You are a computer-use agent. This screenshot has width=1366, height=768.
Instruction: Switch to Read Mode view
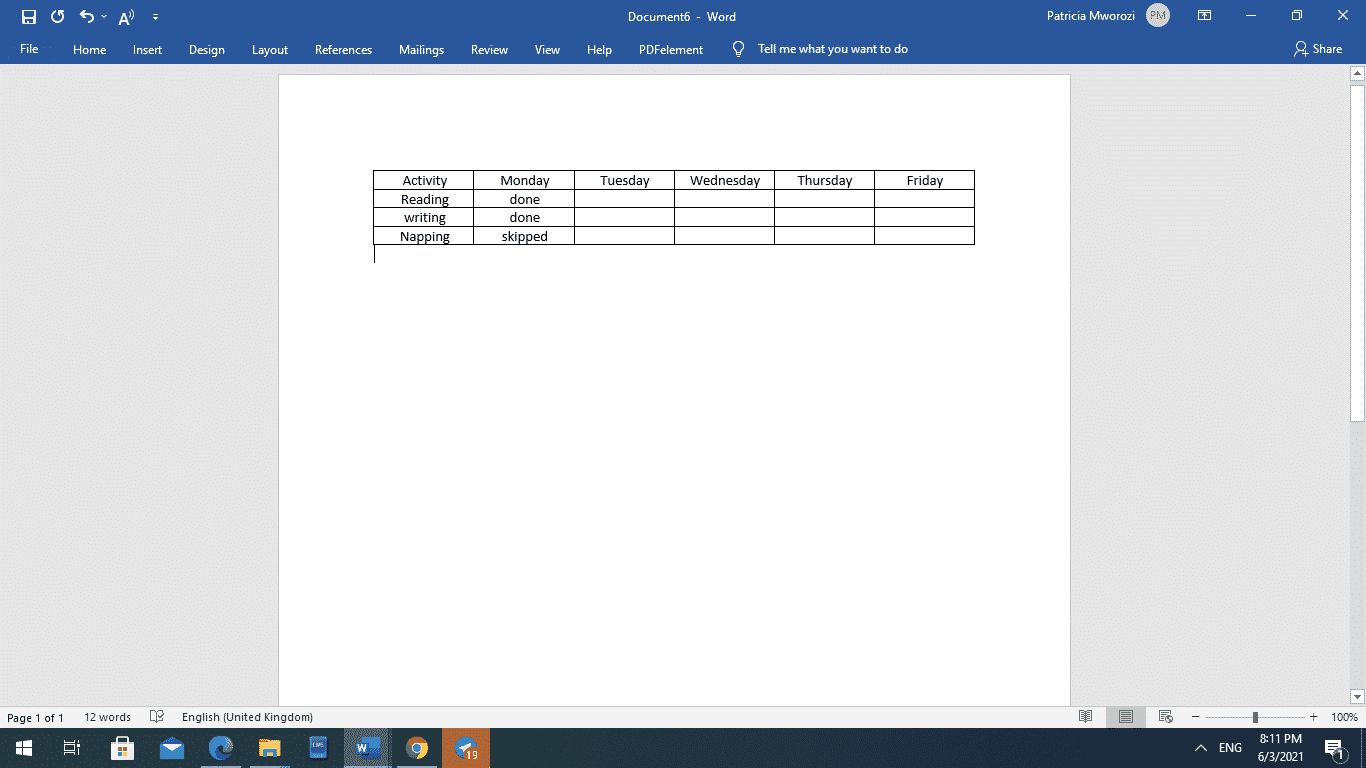(x=1086, y=717)
